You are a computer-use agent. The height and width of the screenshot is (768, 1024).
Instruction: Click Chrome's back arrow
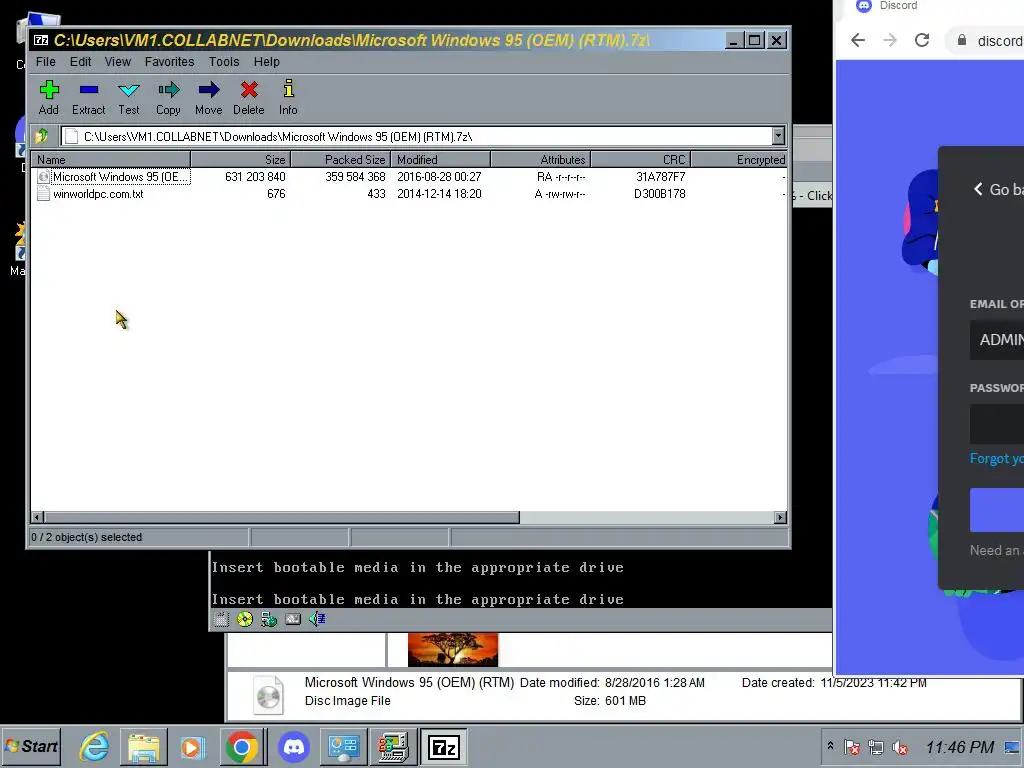(x=858, y=40)
